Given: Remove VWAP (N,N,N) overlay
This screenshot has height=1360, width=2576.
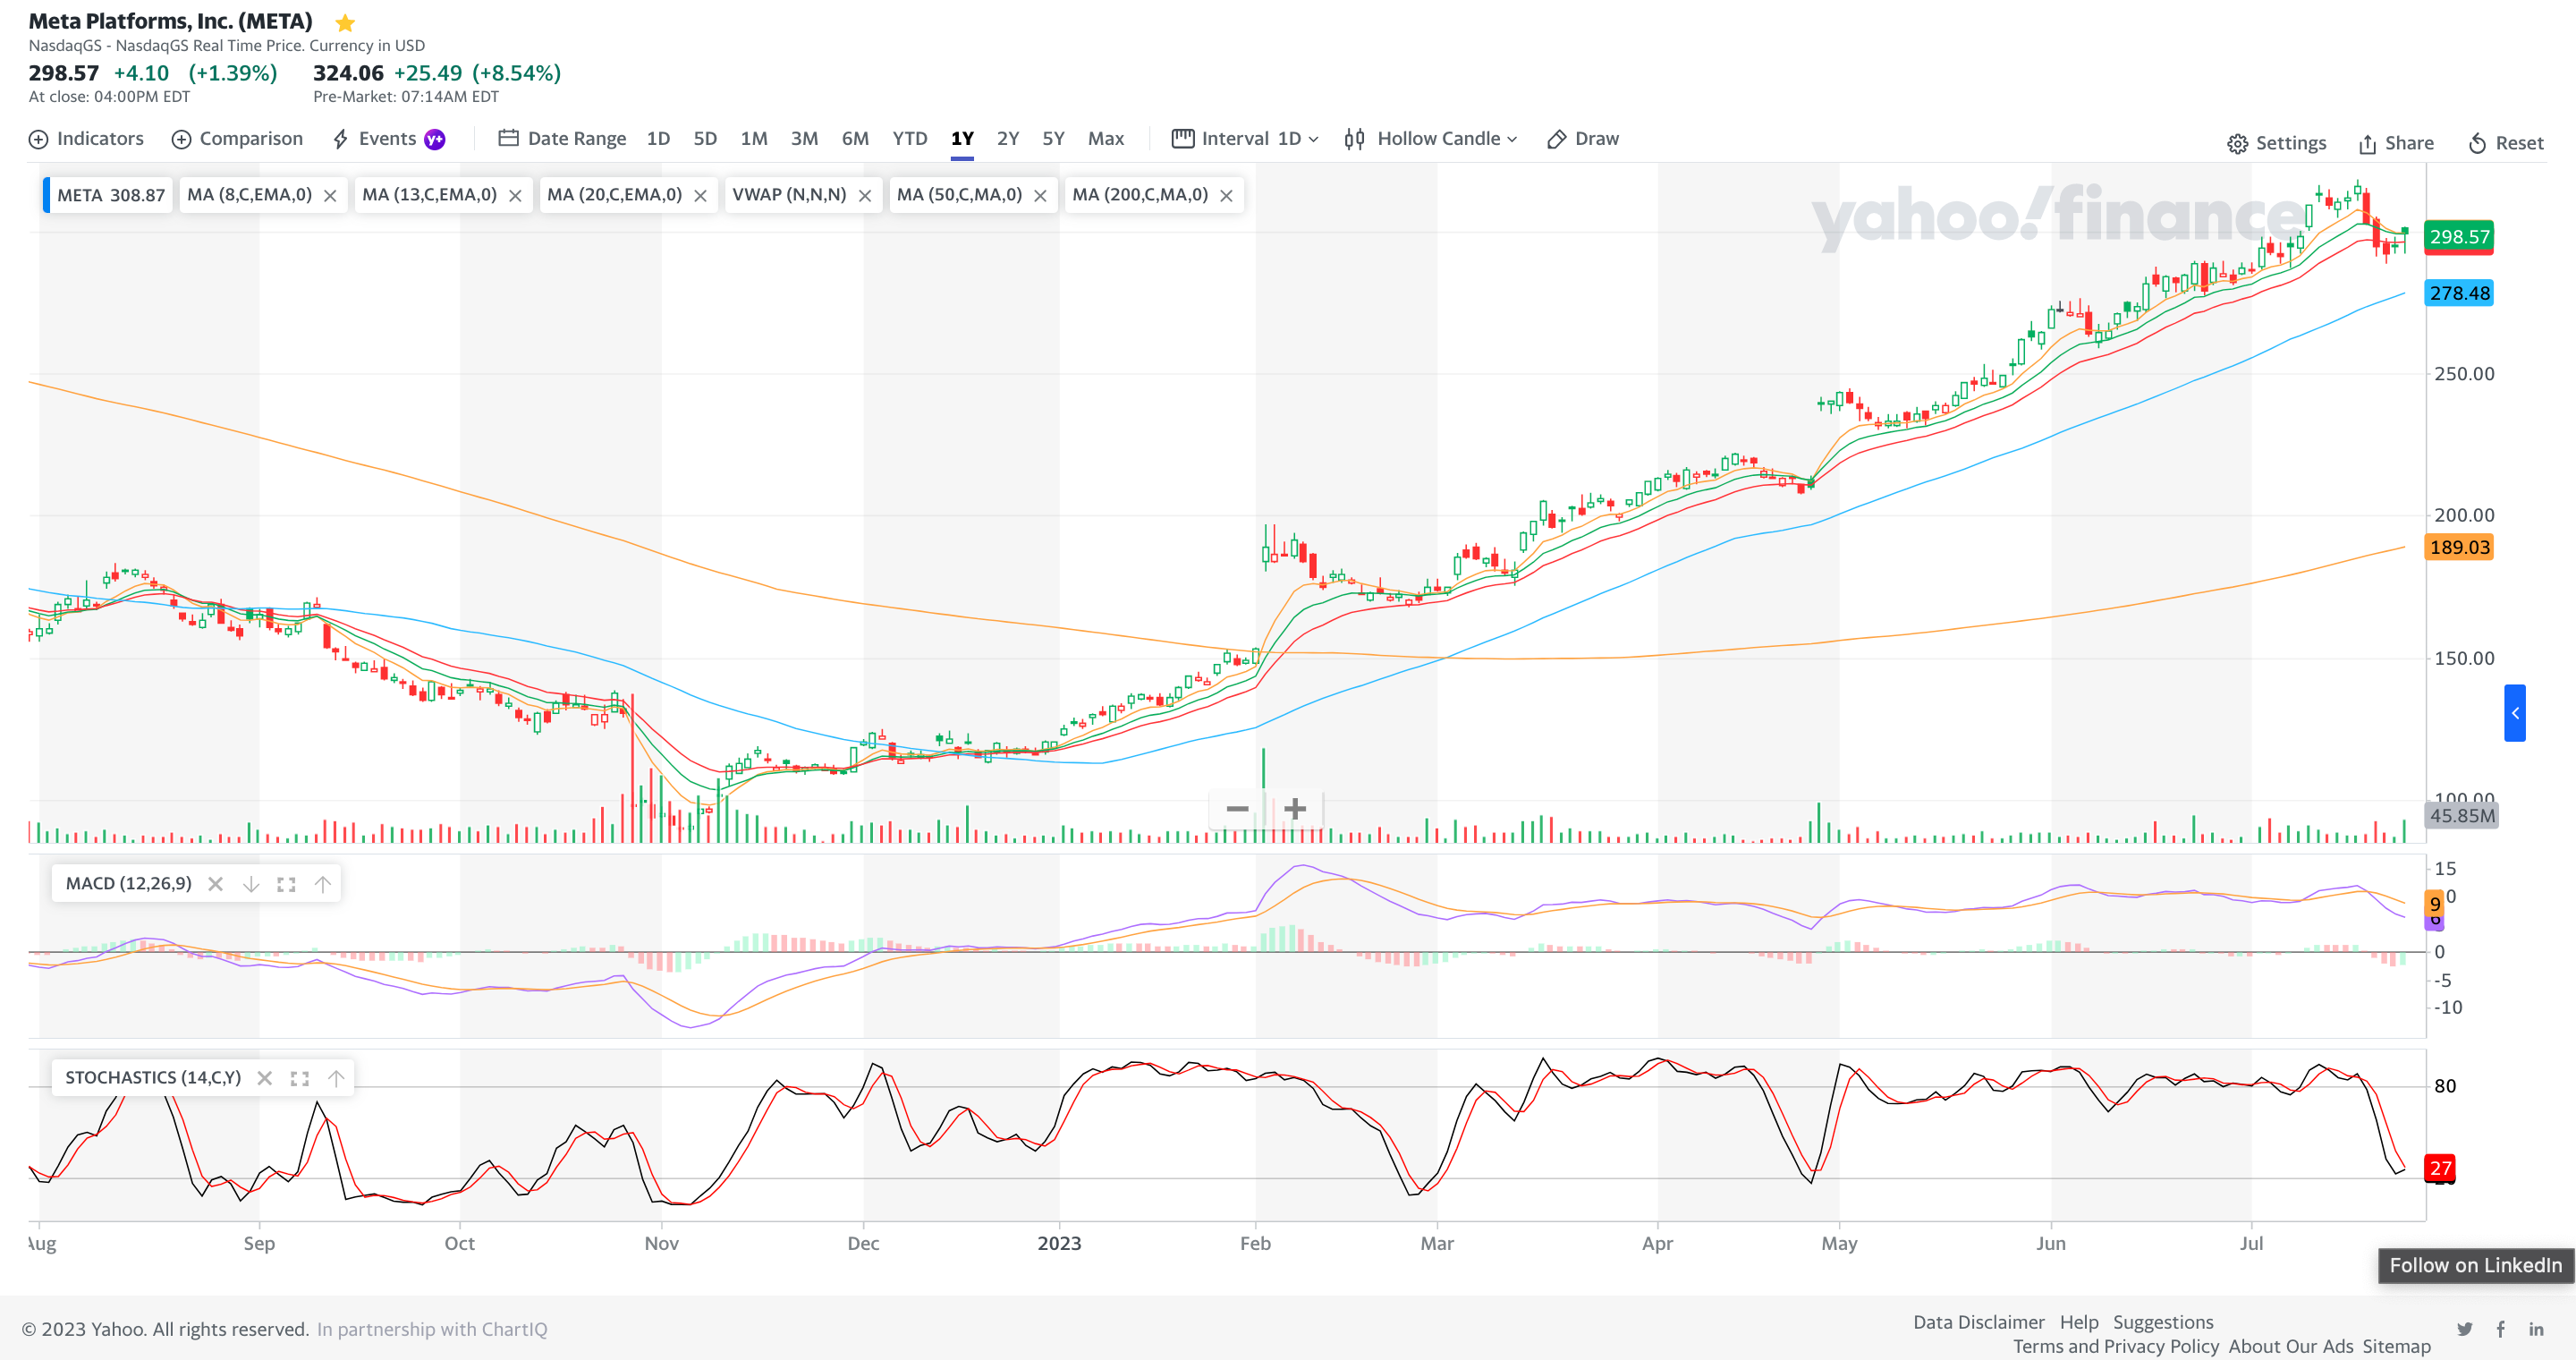Looking at the screenshot, I should (x=865, y=196).
